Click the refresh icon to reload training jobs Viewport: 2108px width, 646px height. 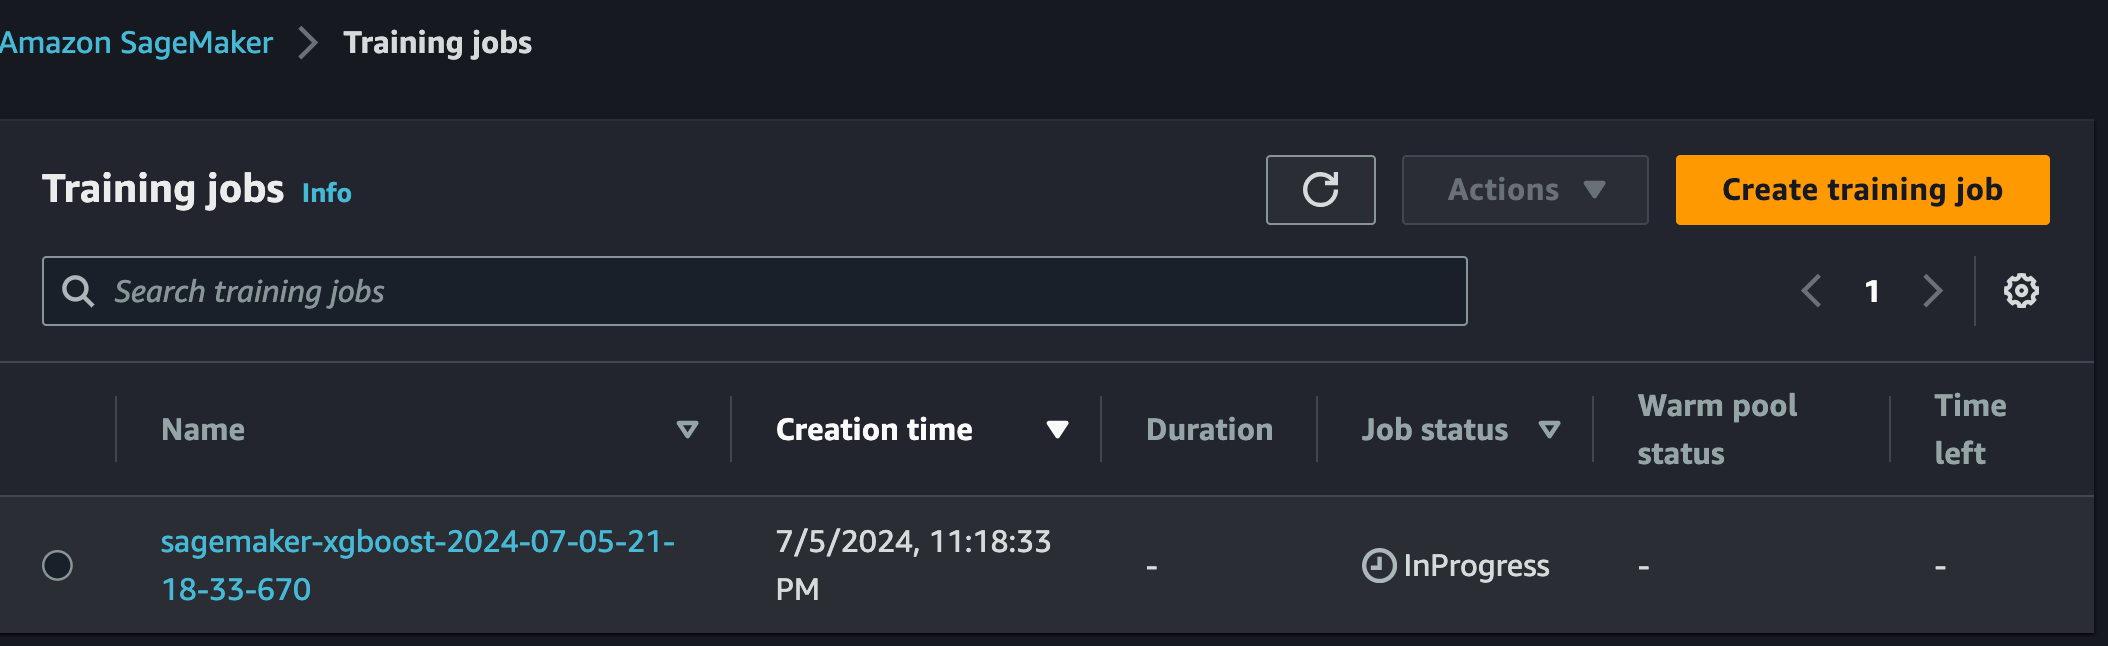click(x=1321, y=189)
